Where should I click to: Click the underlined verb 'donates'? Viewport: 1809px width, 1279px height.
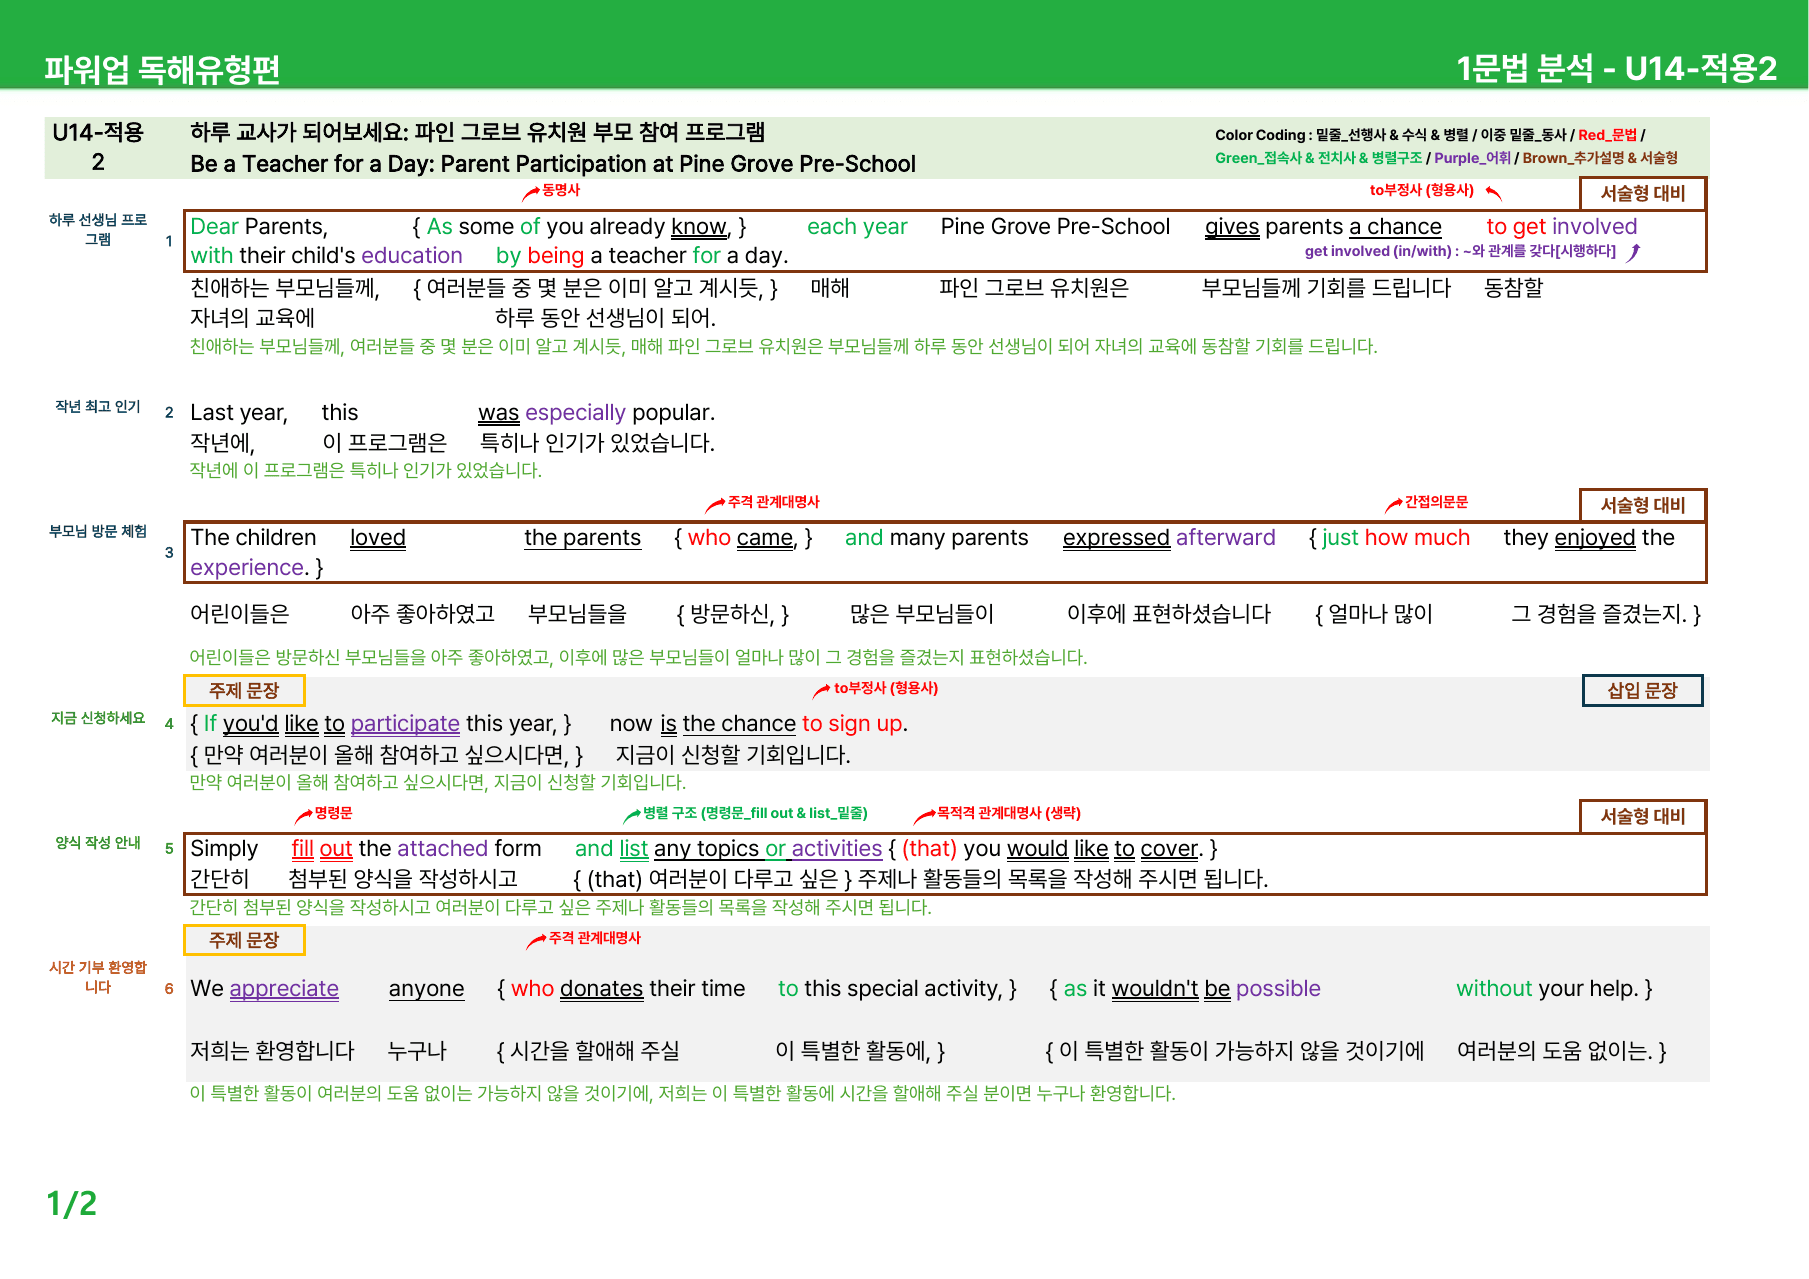click(601, 989)
